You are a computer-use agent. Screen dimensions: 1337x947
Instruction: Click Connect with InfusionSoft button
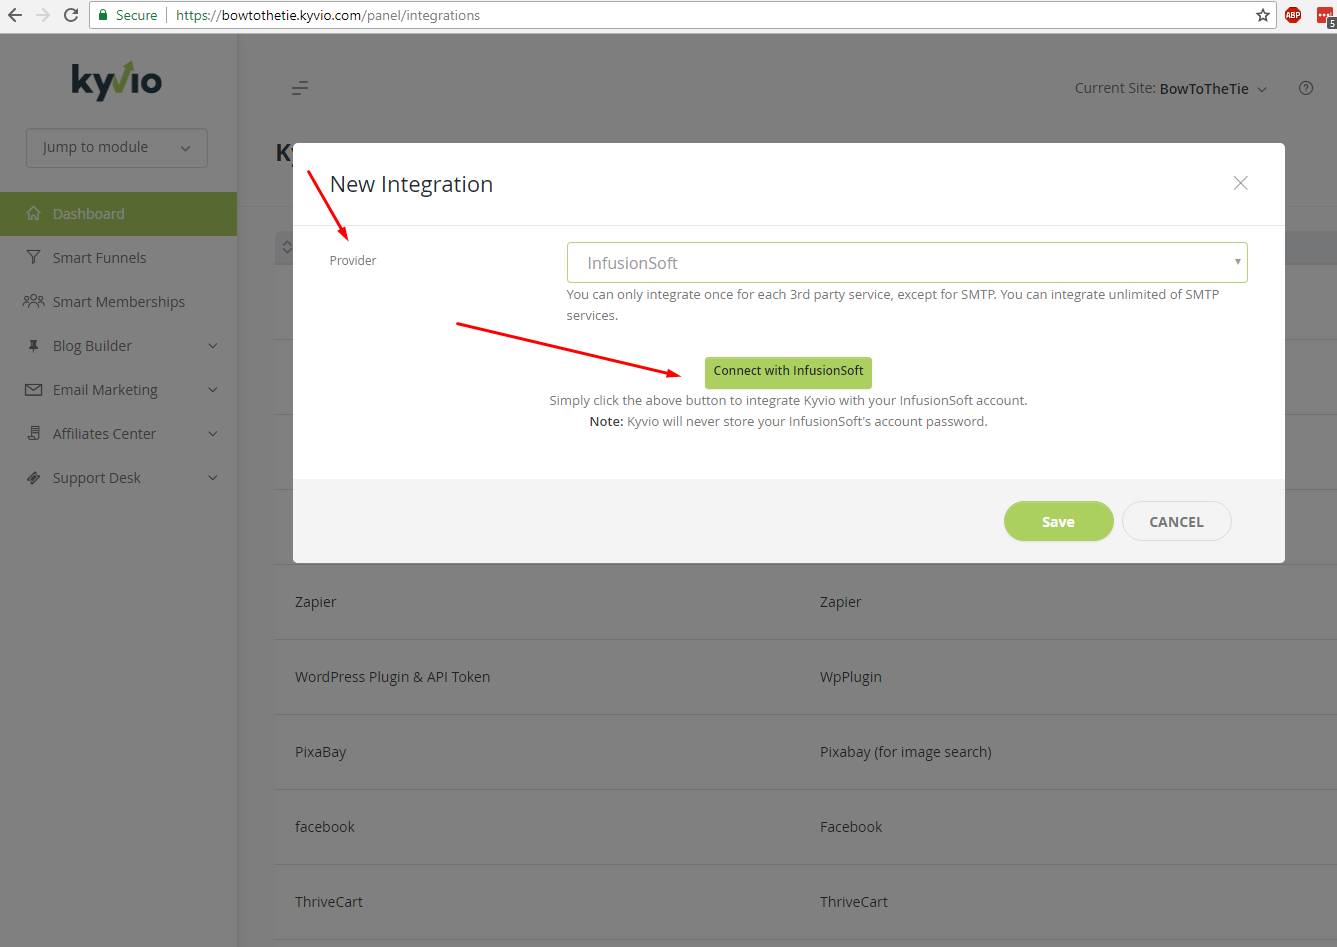click(x=788, y=371)
